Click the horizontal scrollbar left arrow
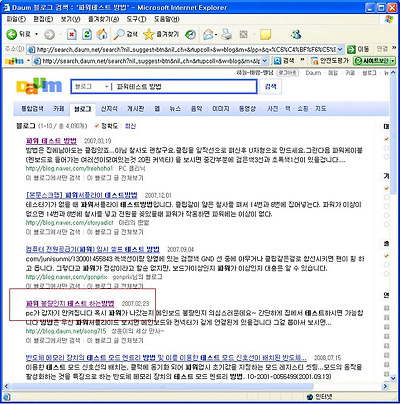The image size is (400, 404). point(6,386)
